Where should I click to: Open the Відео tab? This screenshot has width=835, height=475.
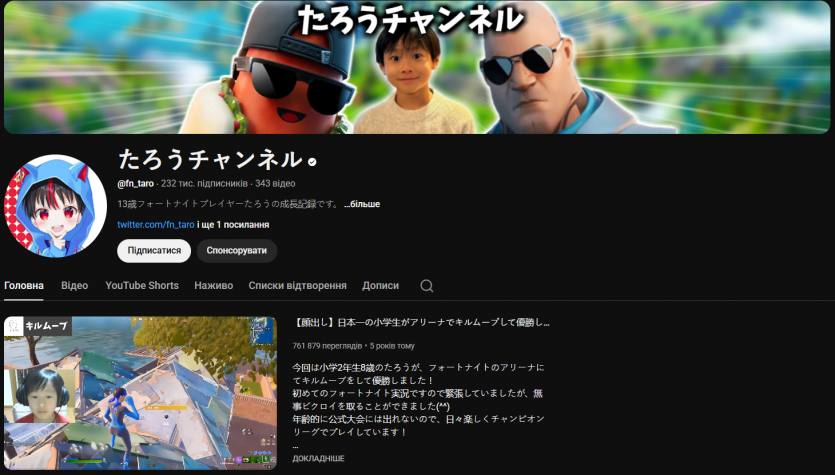(x=74, y=286)
